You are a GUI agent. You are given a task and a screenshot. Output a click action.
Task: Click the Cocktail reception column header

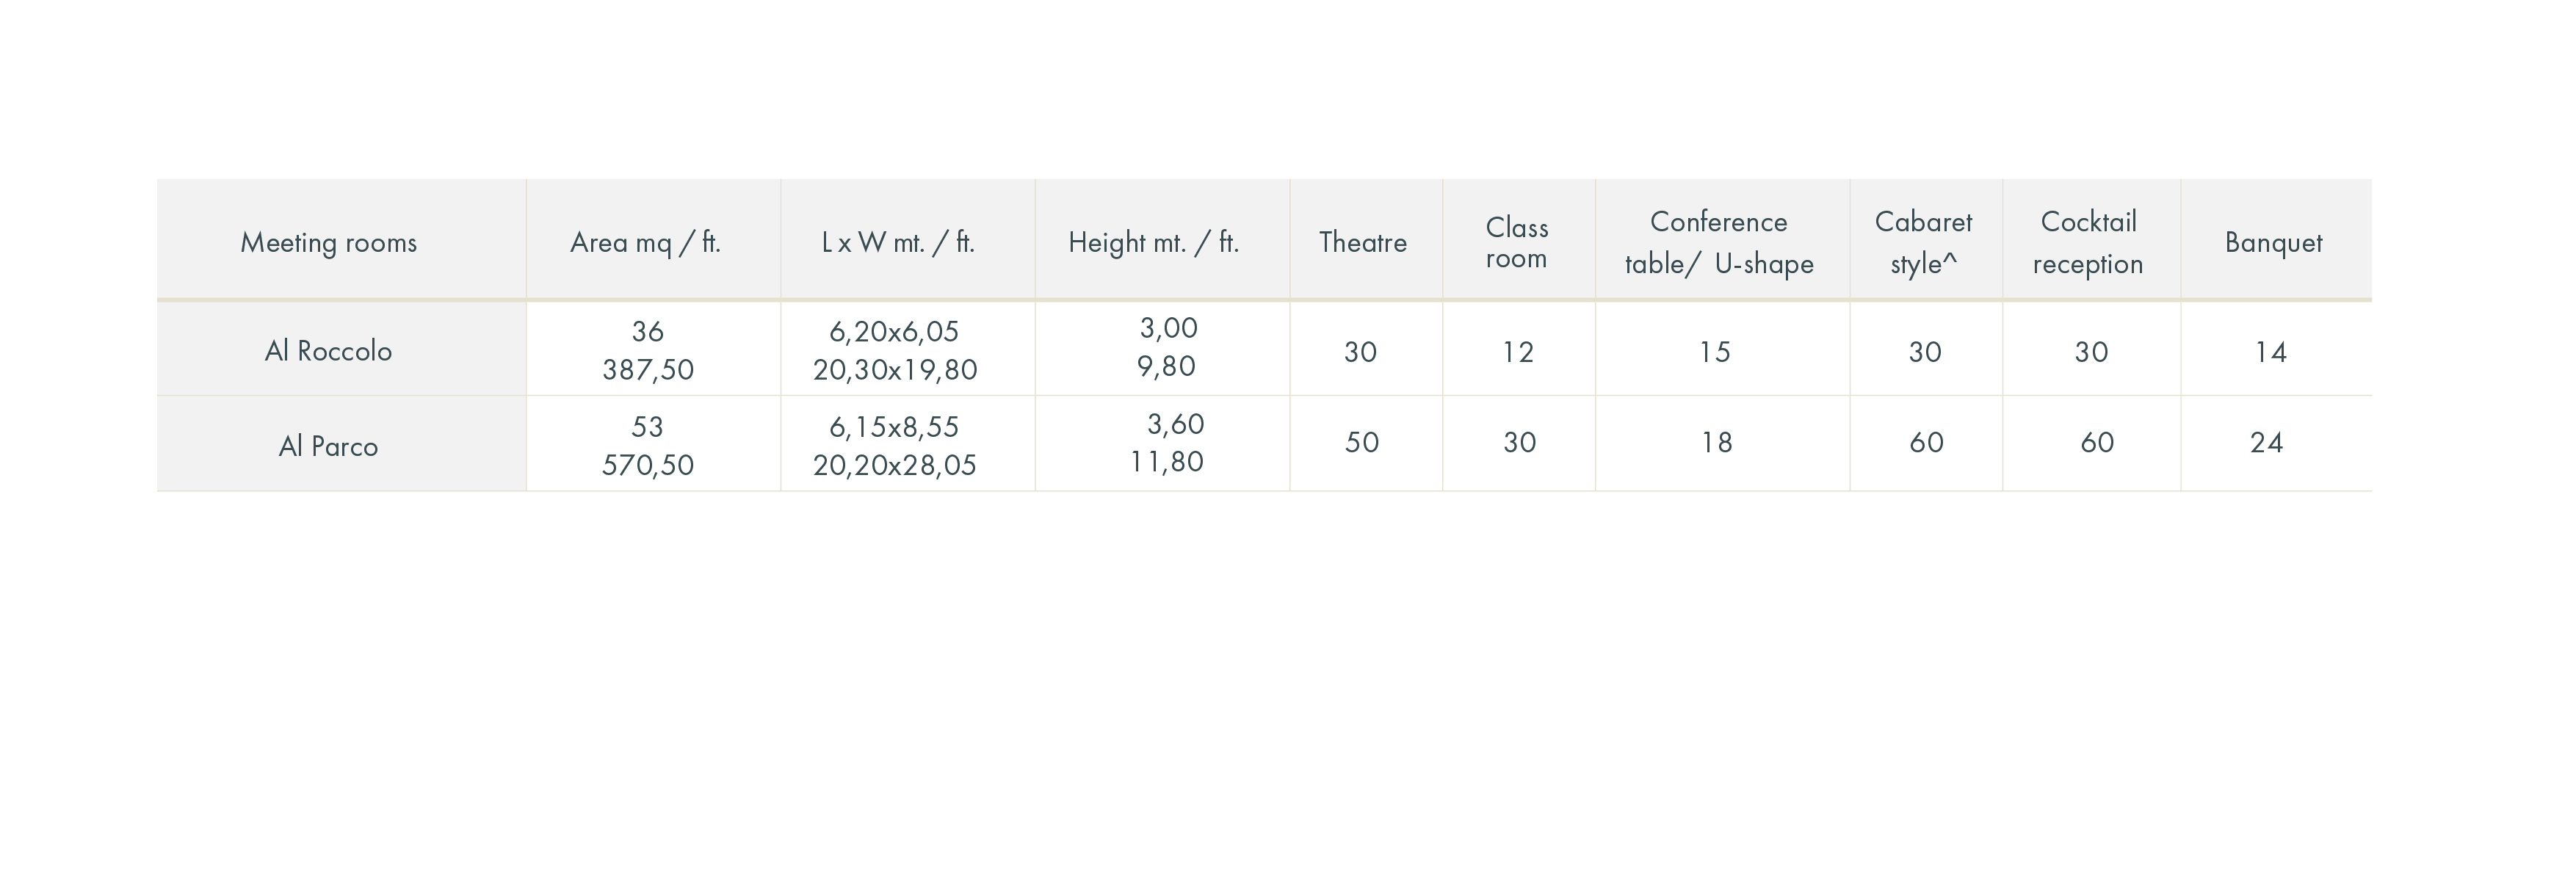click(2088, 242)
